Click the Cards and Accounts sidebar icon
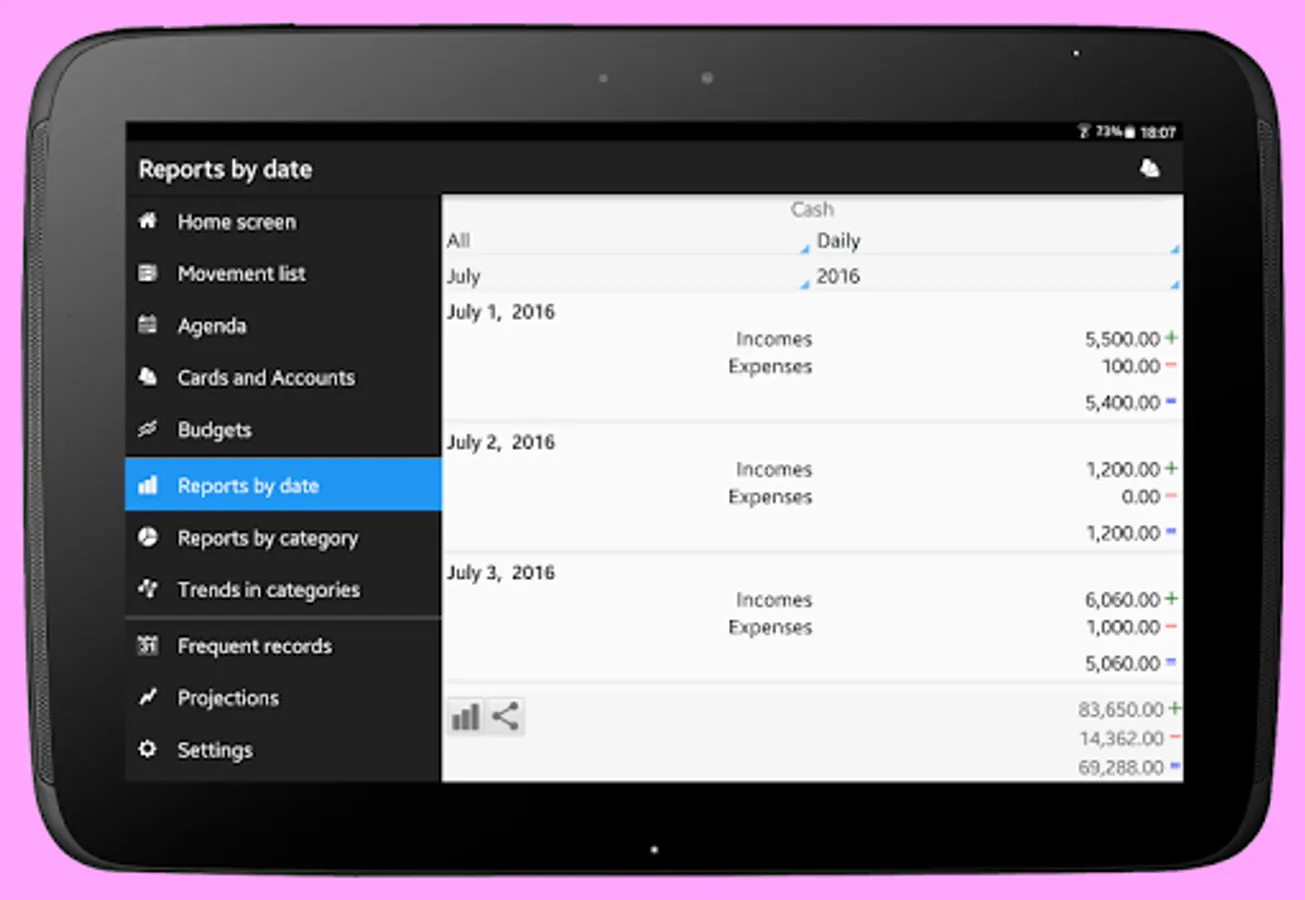 pyautogui.click(x=148, y=377)
